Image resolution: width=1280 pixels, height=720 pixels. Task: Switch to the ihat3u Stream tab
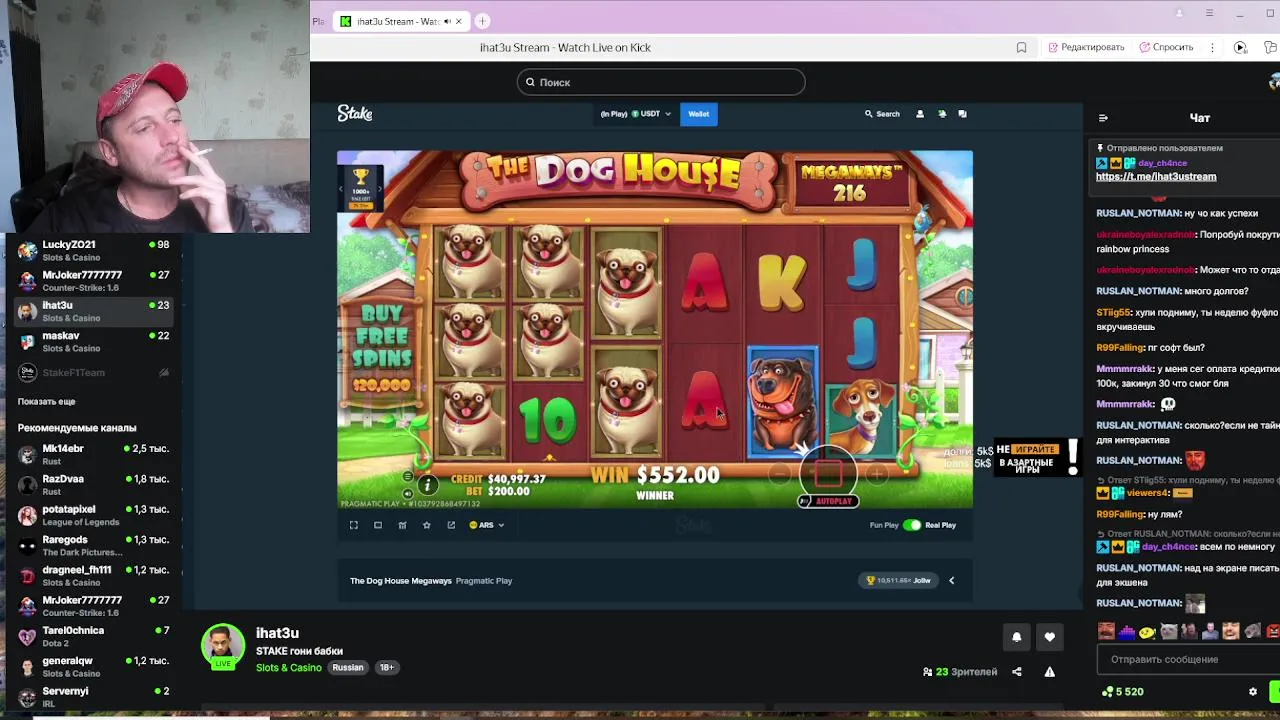(399, 21)
